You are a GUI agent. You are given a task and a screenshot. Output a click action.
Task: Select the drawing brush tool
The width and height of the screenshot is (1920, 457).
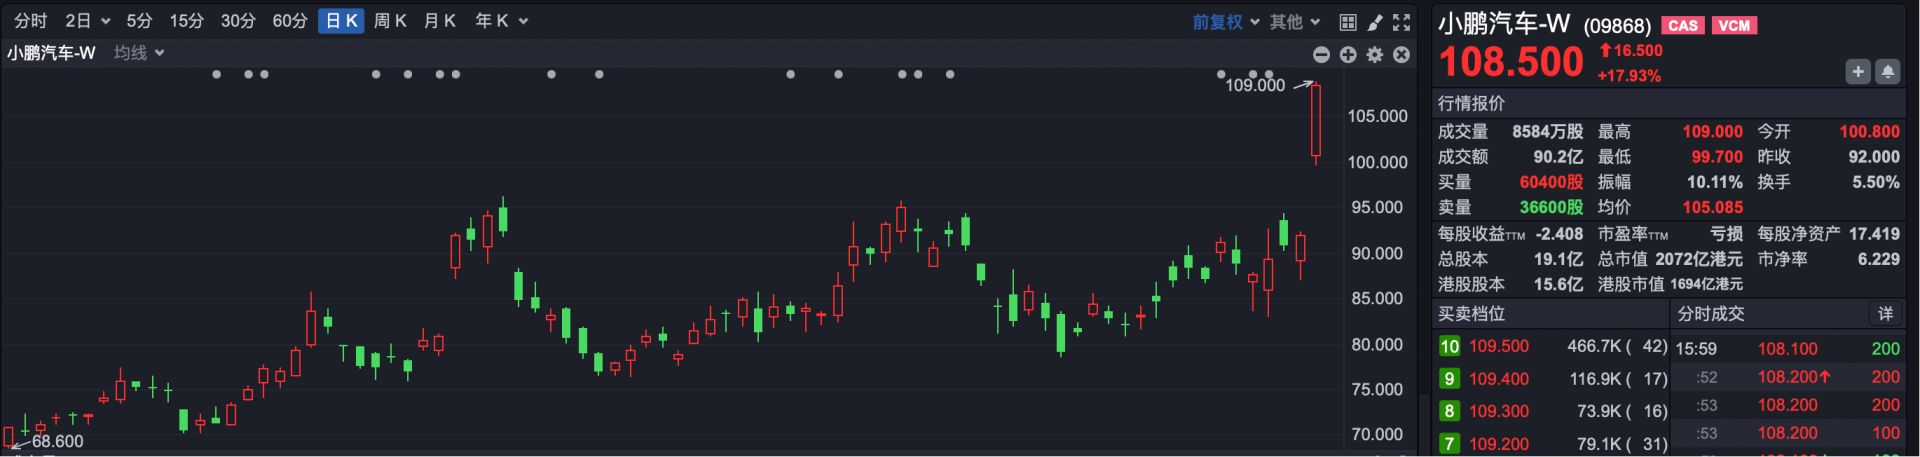click(1375, 22)
